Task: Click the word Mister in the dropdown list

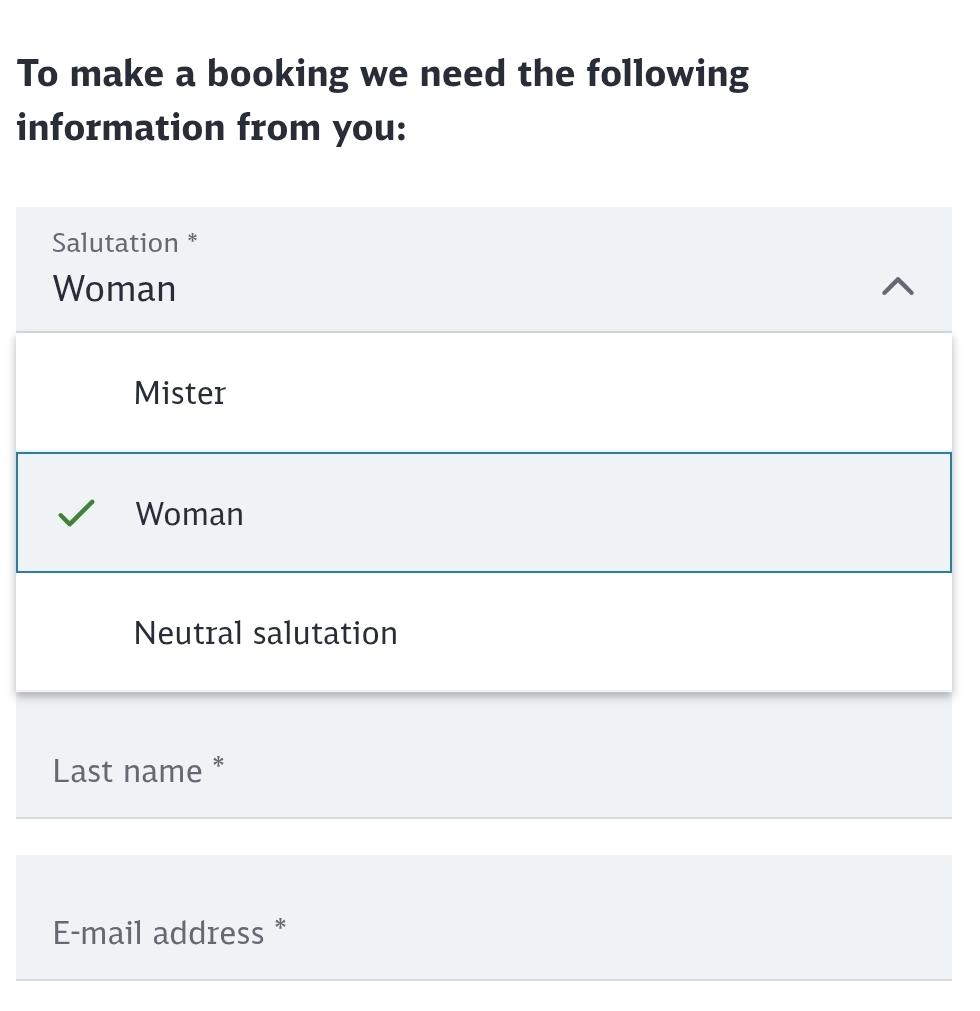Action: point(180,393)
